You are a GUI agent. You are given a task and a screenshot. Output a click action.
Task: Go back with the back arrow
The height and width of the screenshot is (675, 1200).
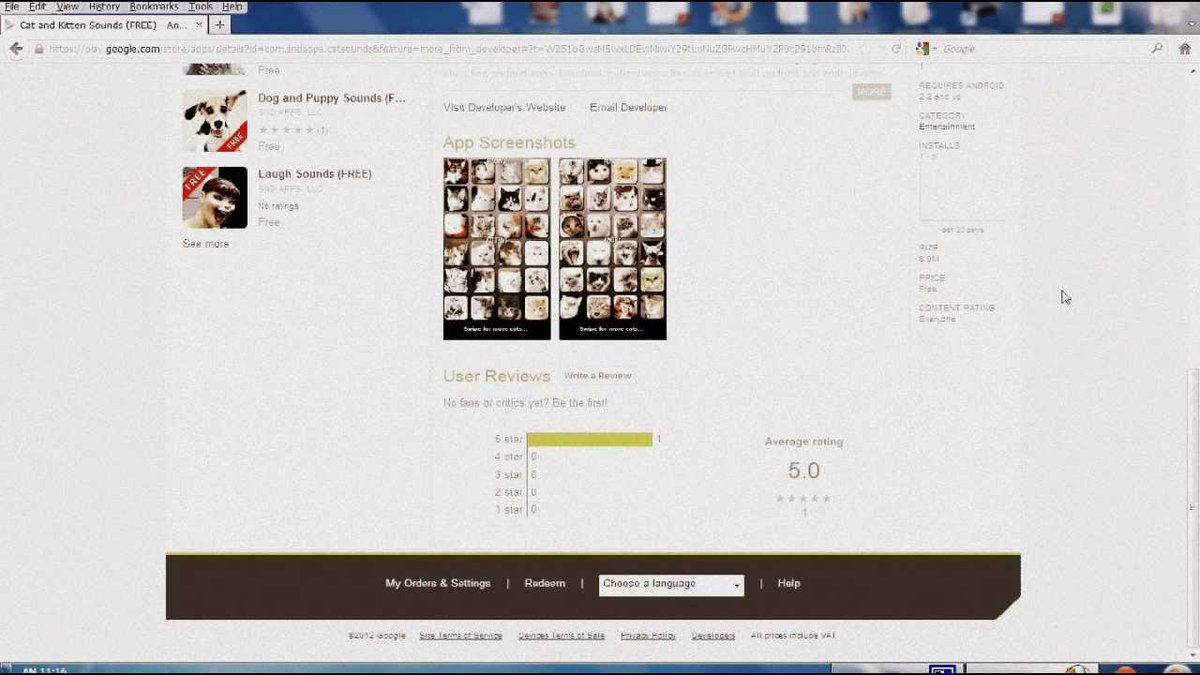click(x=15, y=48)
